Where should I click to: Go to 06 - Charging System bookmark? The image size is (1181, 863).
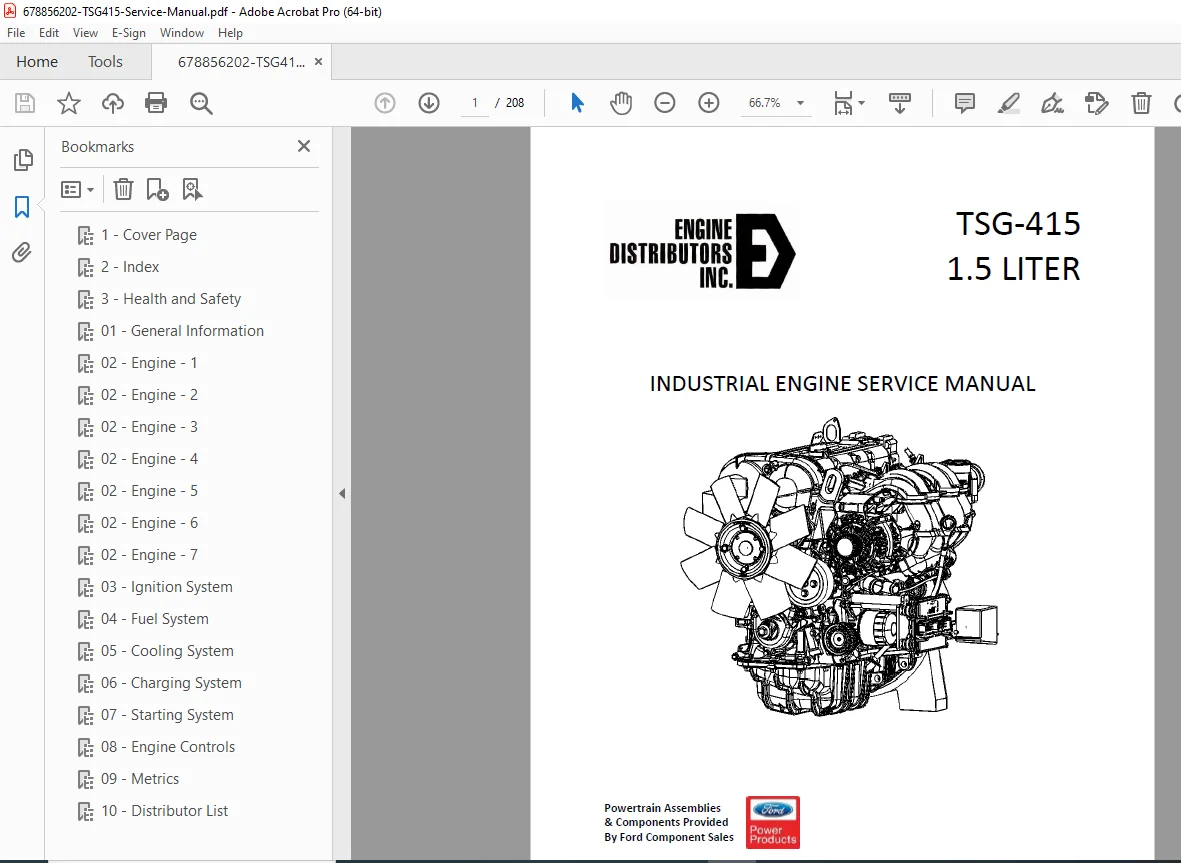[x=171, y=683]
